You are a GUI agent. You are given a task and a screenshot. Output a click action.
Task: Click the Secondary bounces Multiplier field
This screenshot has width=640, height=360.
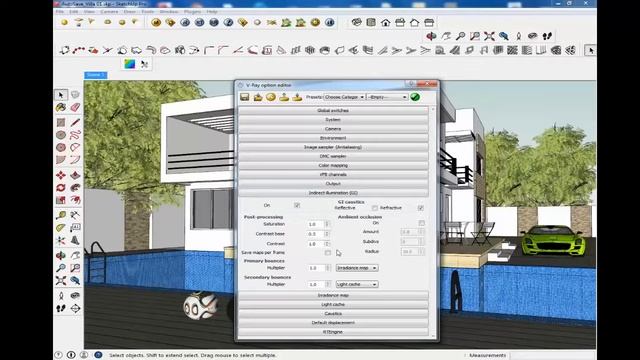click(316, 284)
